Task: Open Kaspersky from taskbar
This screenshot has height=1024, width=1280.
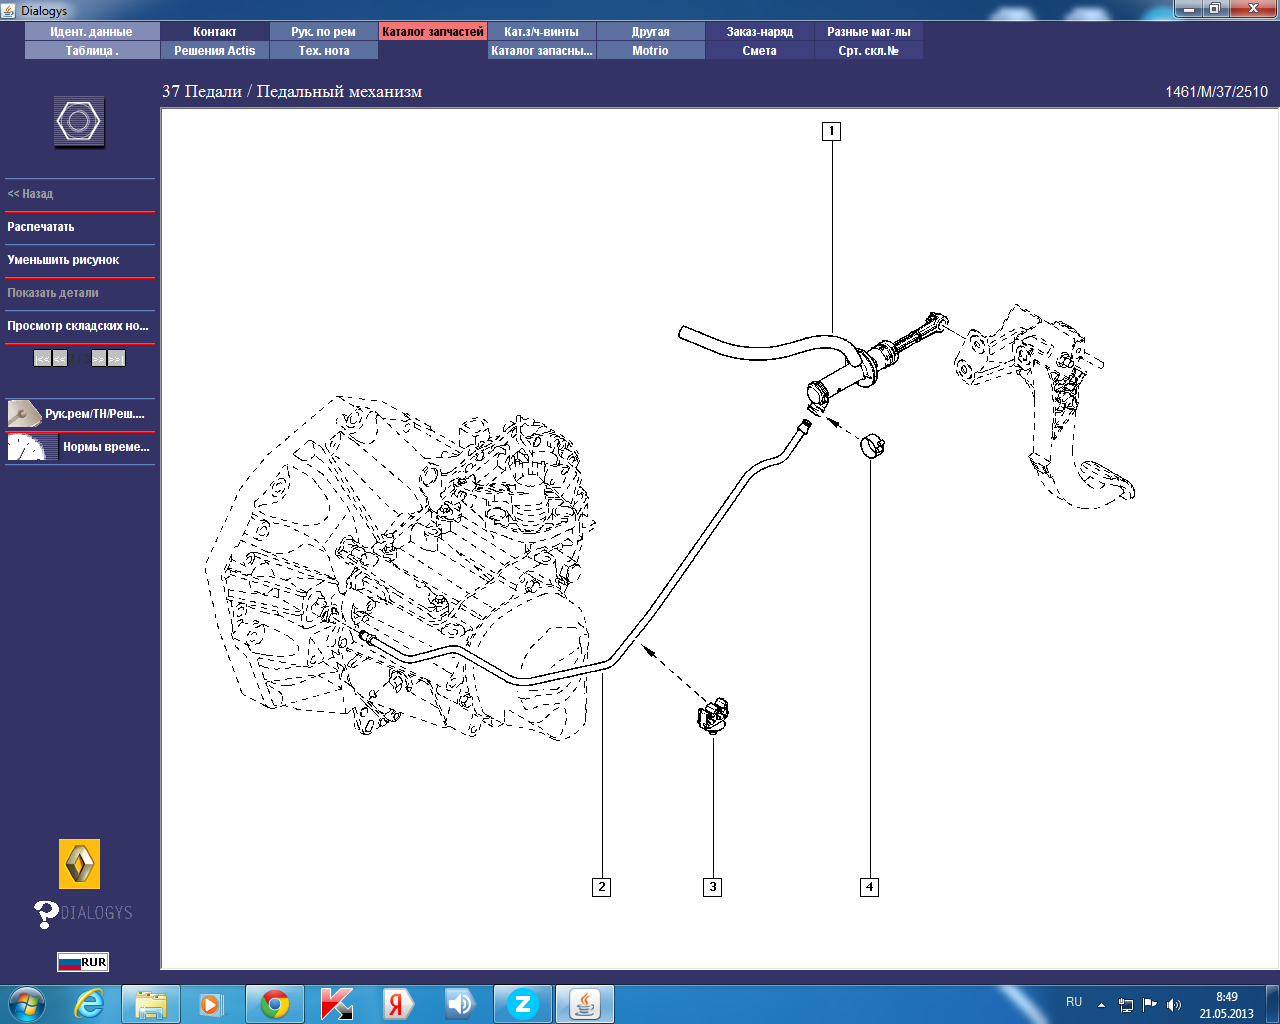Action: click(336, 1004)
